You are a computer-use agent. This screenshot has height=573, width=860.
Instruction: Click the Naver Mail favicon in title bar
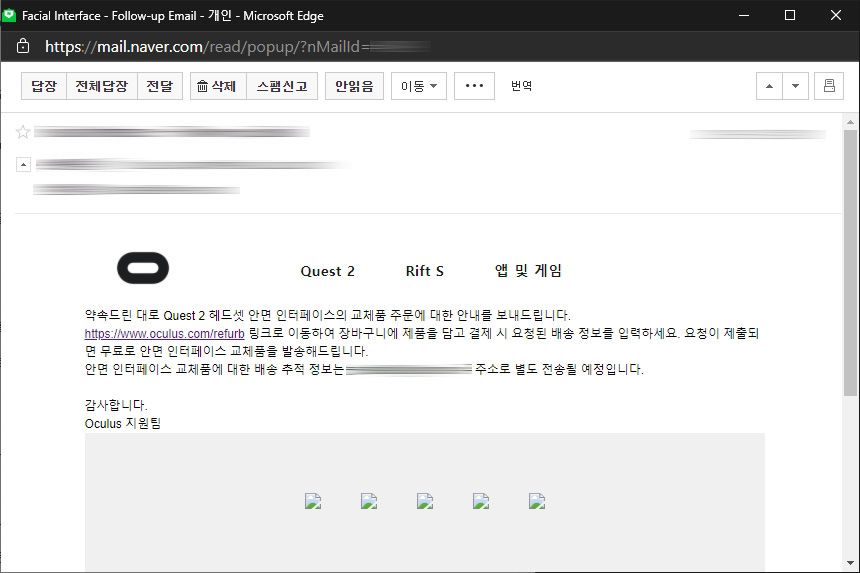click(9, 15)
